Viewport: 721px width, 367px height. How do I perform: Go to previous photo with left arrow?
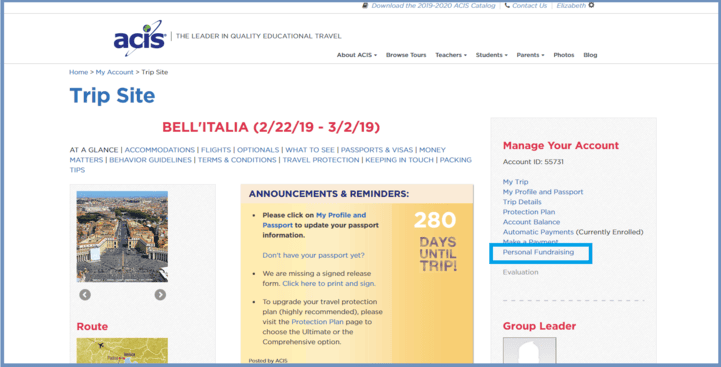point(85,294)
